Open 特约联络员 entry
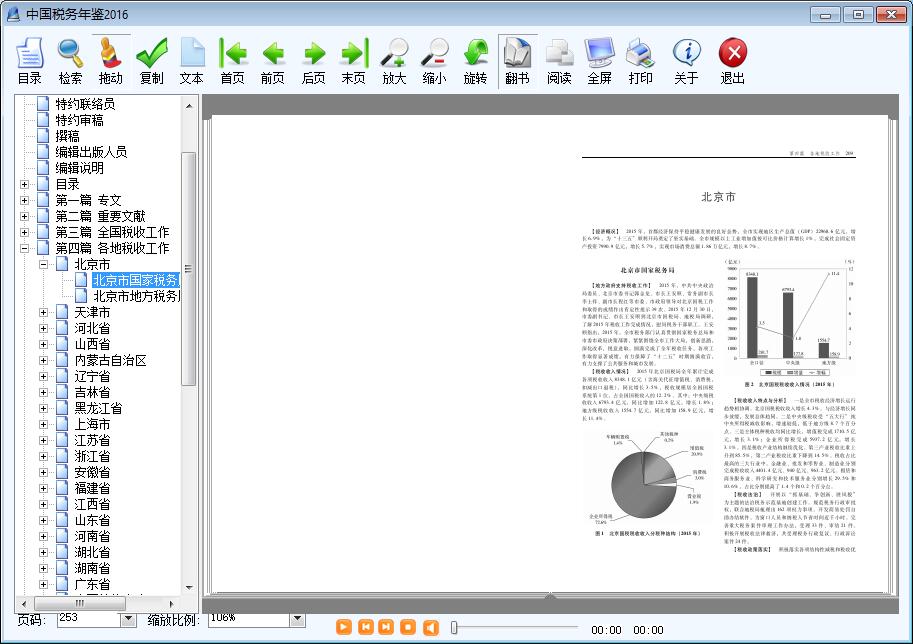This screenshot has width=913, height=644. coord(85,104)
